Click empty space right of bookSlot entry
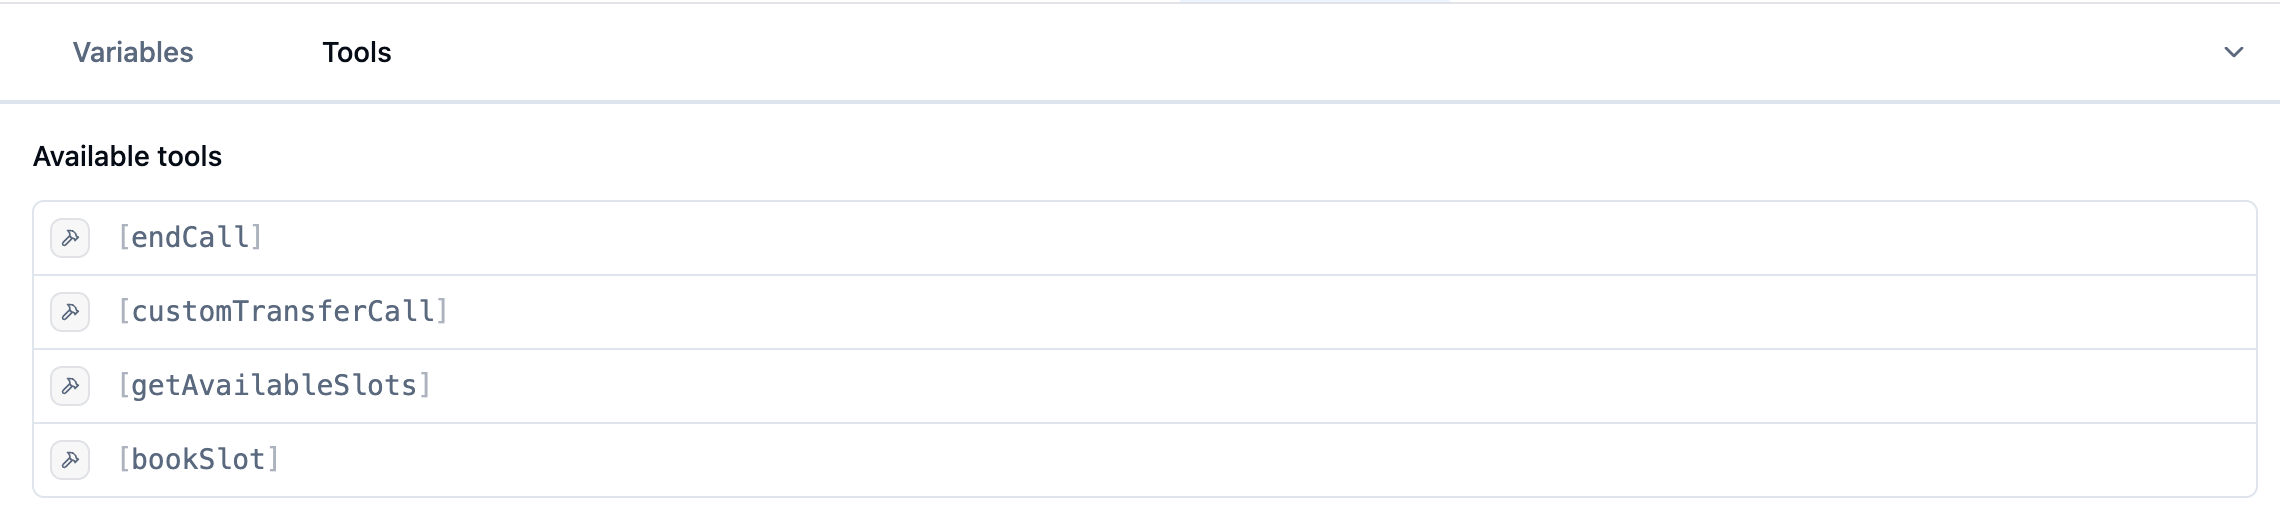 (x=1268, y=460)
